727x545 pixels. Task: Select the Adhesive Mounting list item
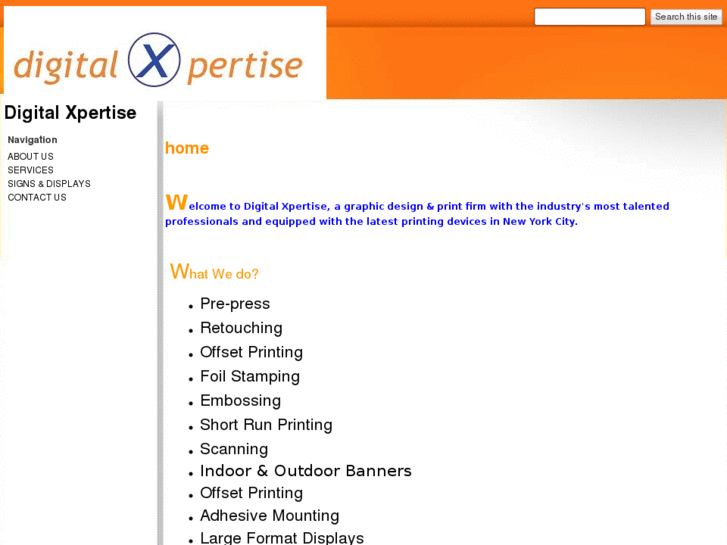270,515
